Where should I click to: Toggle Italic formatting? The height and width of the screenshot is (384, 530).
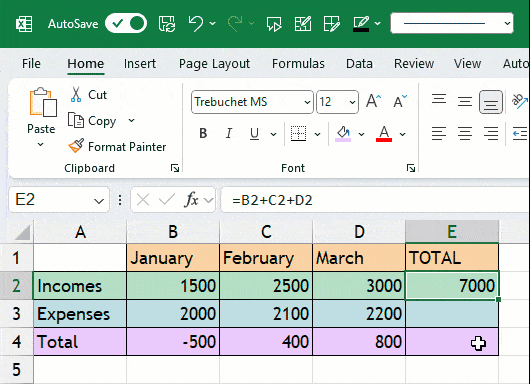pos(229,134)
